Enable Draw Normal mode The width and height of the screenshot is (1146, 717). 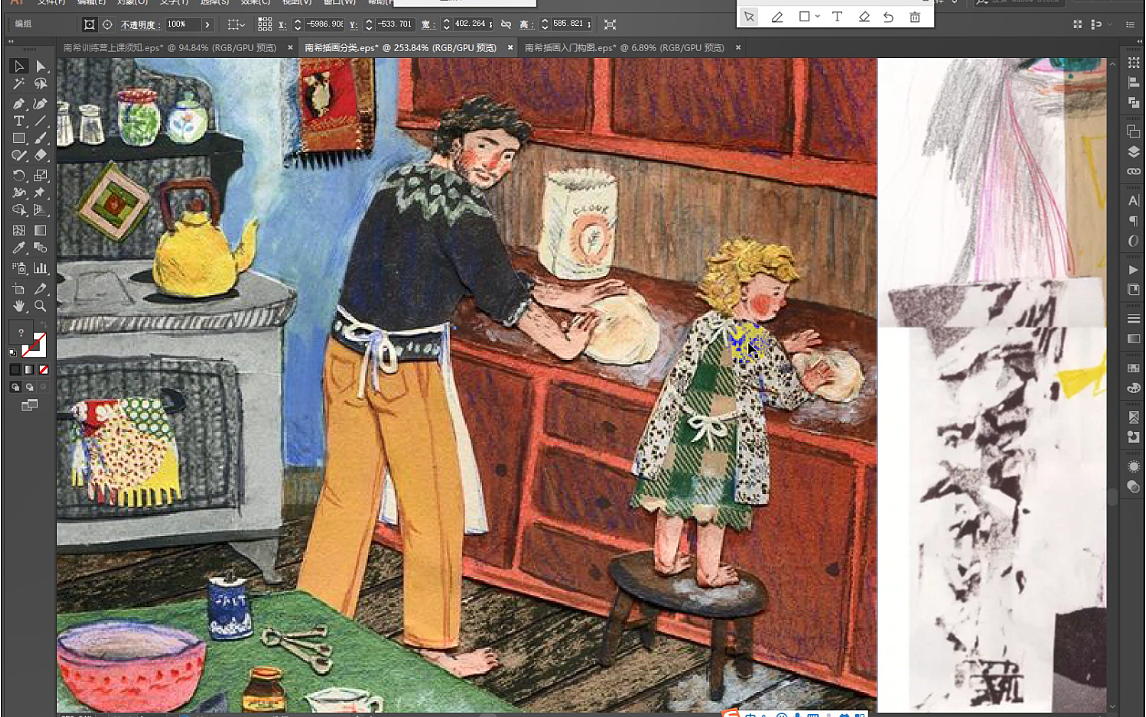(15, 387)
